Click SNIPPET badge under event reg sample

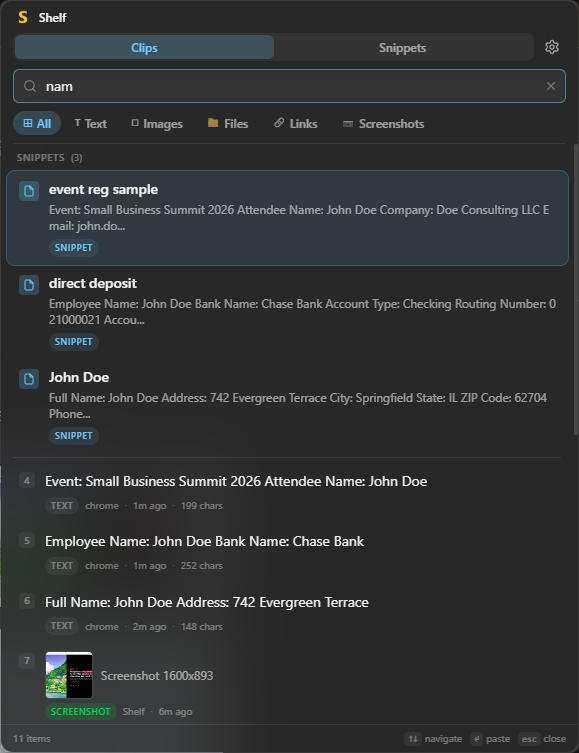(73, 248)
